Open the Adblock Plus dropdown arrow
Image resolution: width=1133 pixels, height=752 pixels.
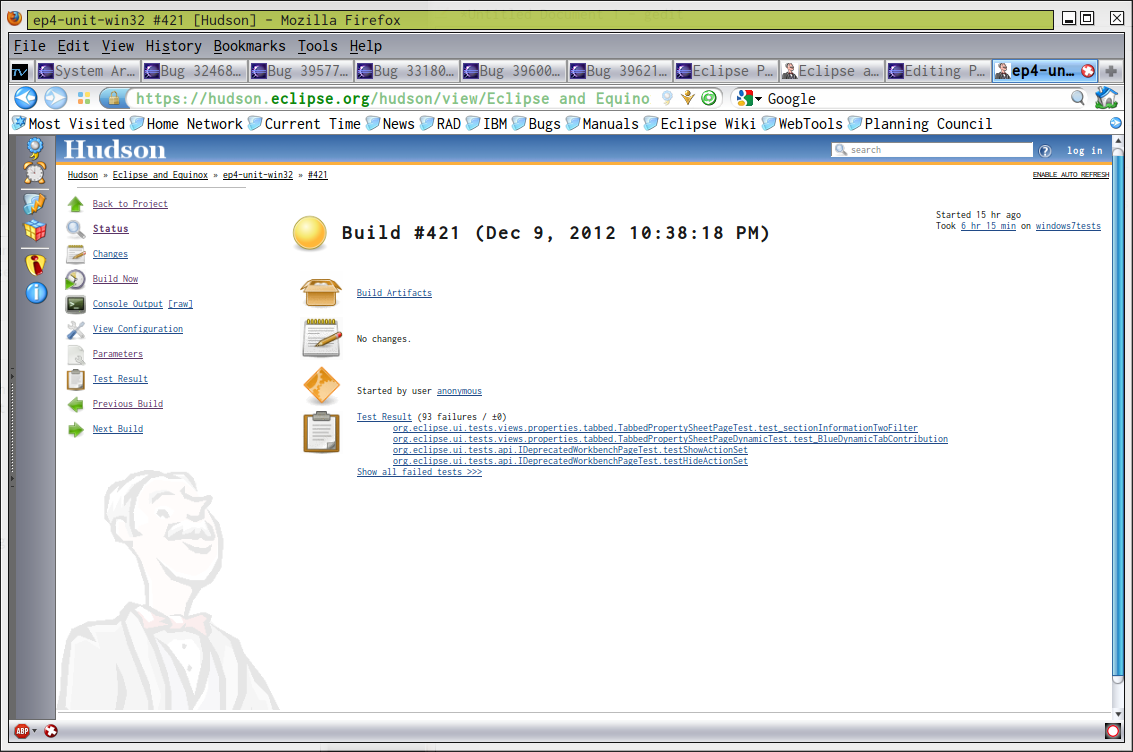[34, 731]
